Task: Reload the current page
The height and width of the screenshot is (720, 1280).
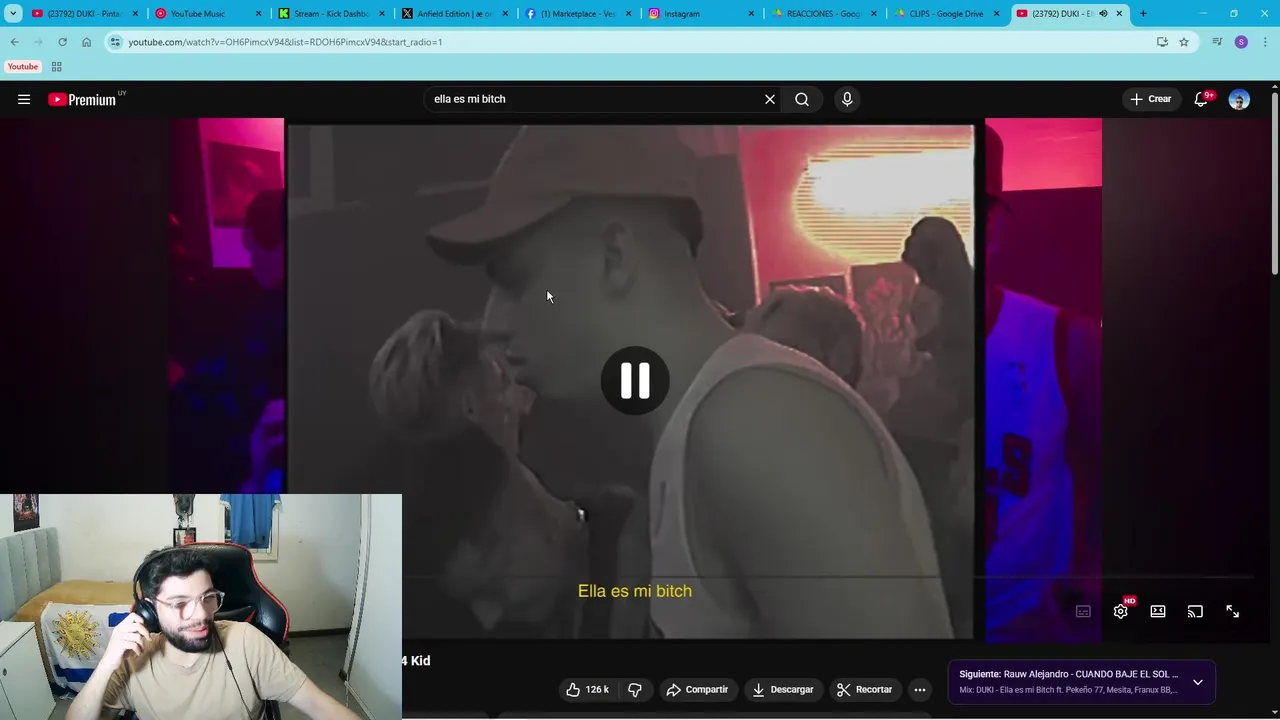Action: [x=62, y=42]
